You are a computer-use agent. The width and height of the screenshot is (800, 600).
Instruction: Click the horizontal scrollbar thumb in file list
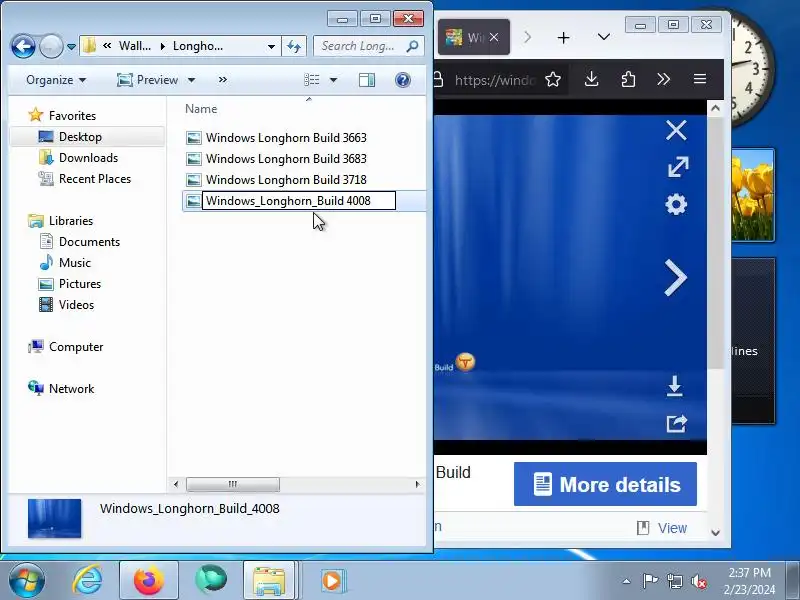[x=233, y=484]
